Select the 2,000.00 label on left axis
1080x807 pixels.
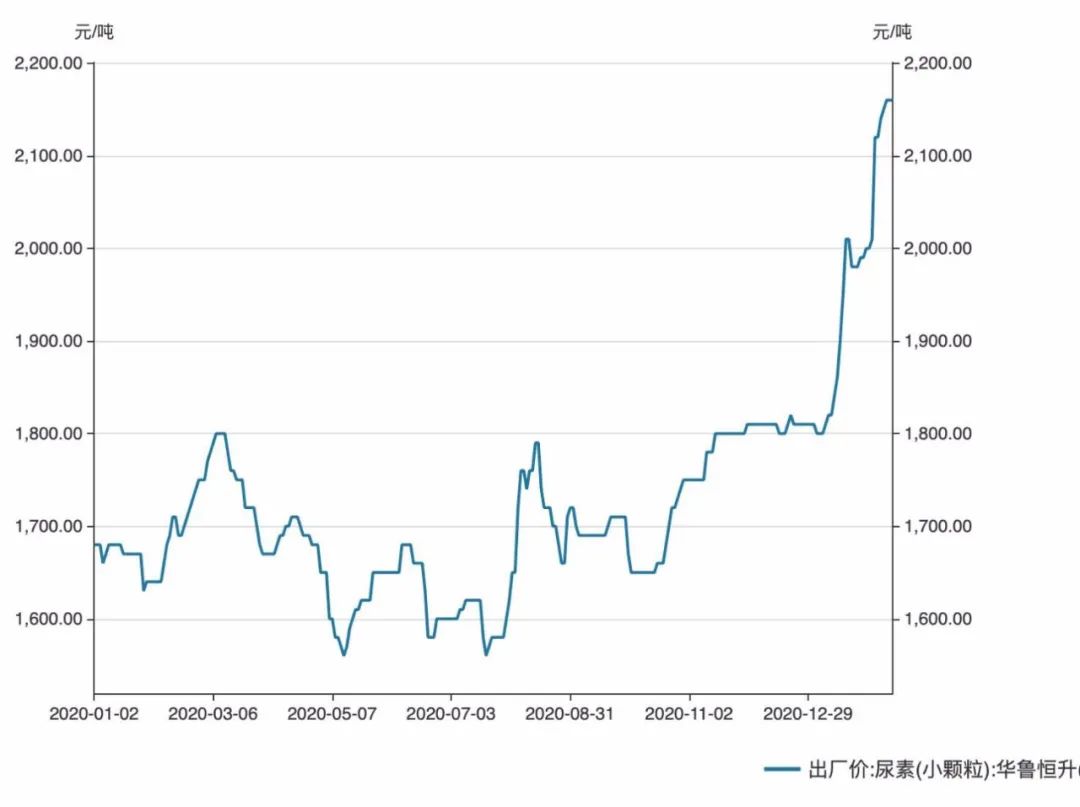tap(47, 249)
